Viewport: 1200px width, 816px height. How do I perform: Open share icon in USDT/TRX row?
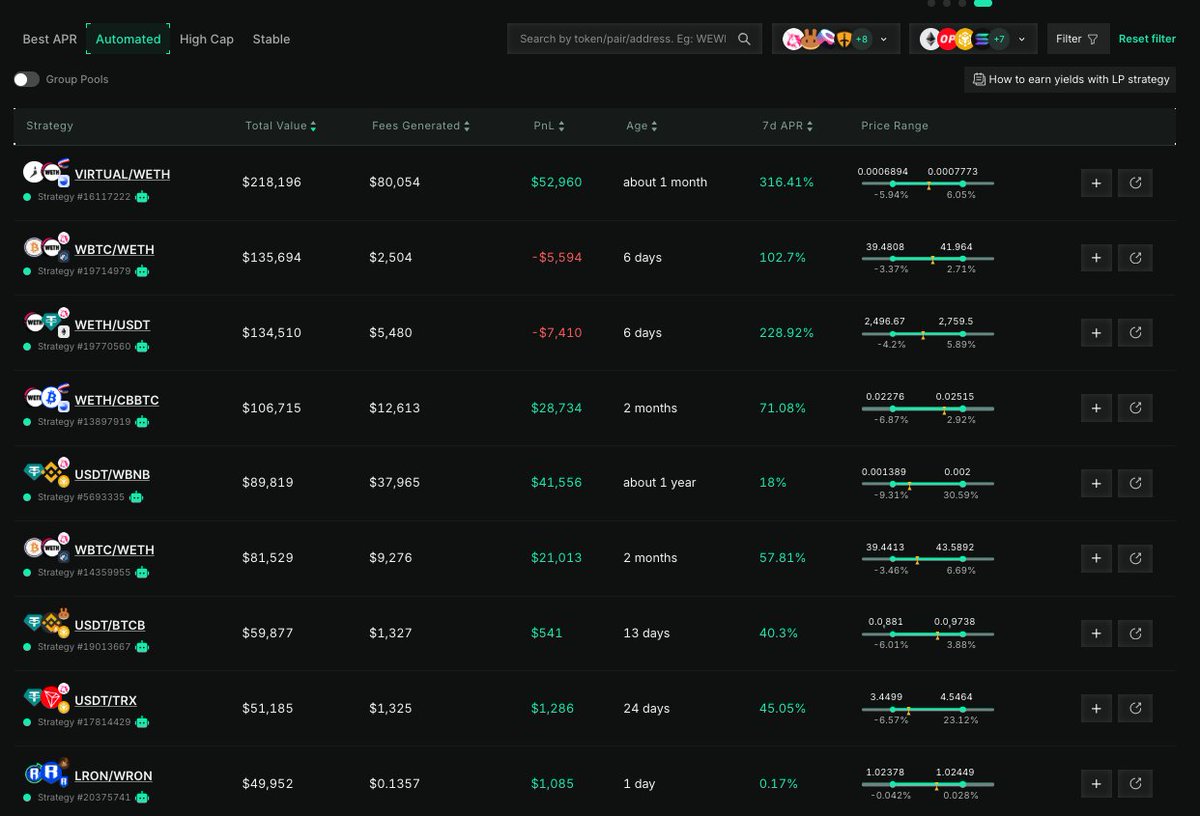click(1135, 708)
